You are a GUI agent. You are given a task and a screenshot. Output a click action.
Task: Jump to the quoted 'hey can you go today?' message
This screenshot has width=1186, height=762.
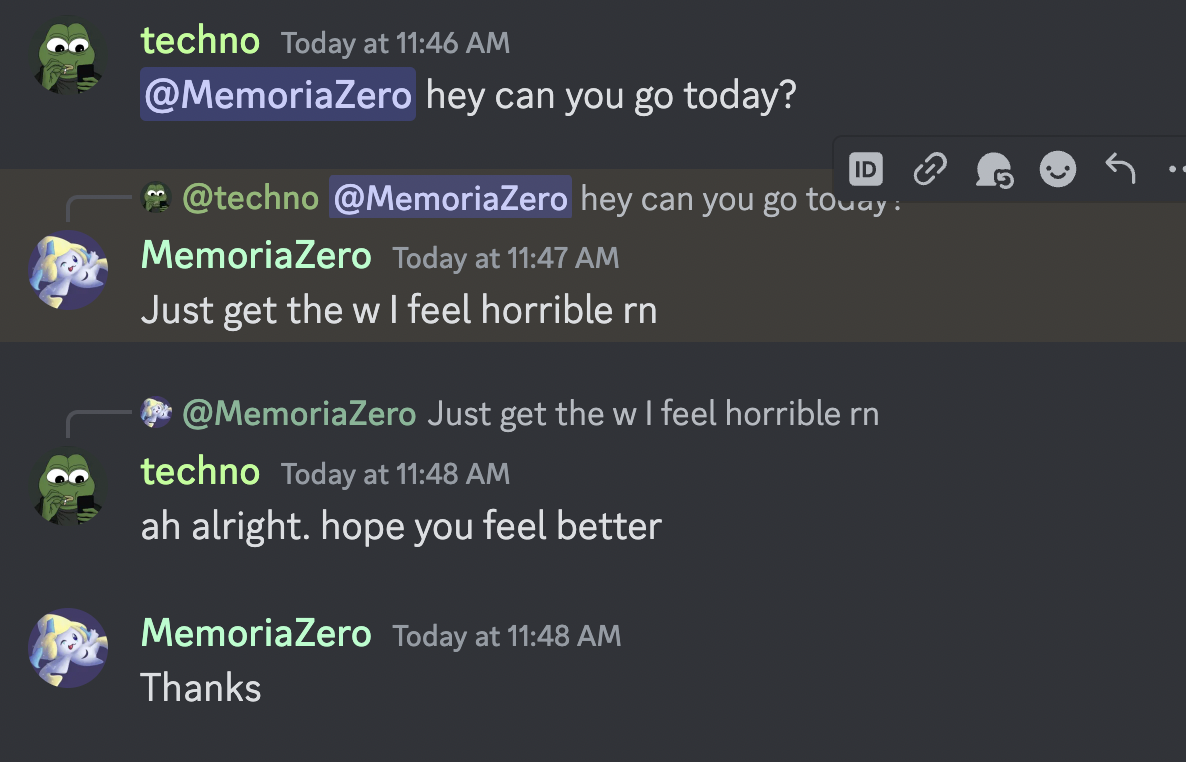click(x=700, y=199)
